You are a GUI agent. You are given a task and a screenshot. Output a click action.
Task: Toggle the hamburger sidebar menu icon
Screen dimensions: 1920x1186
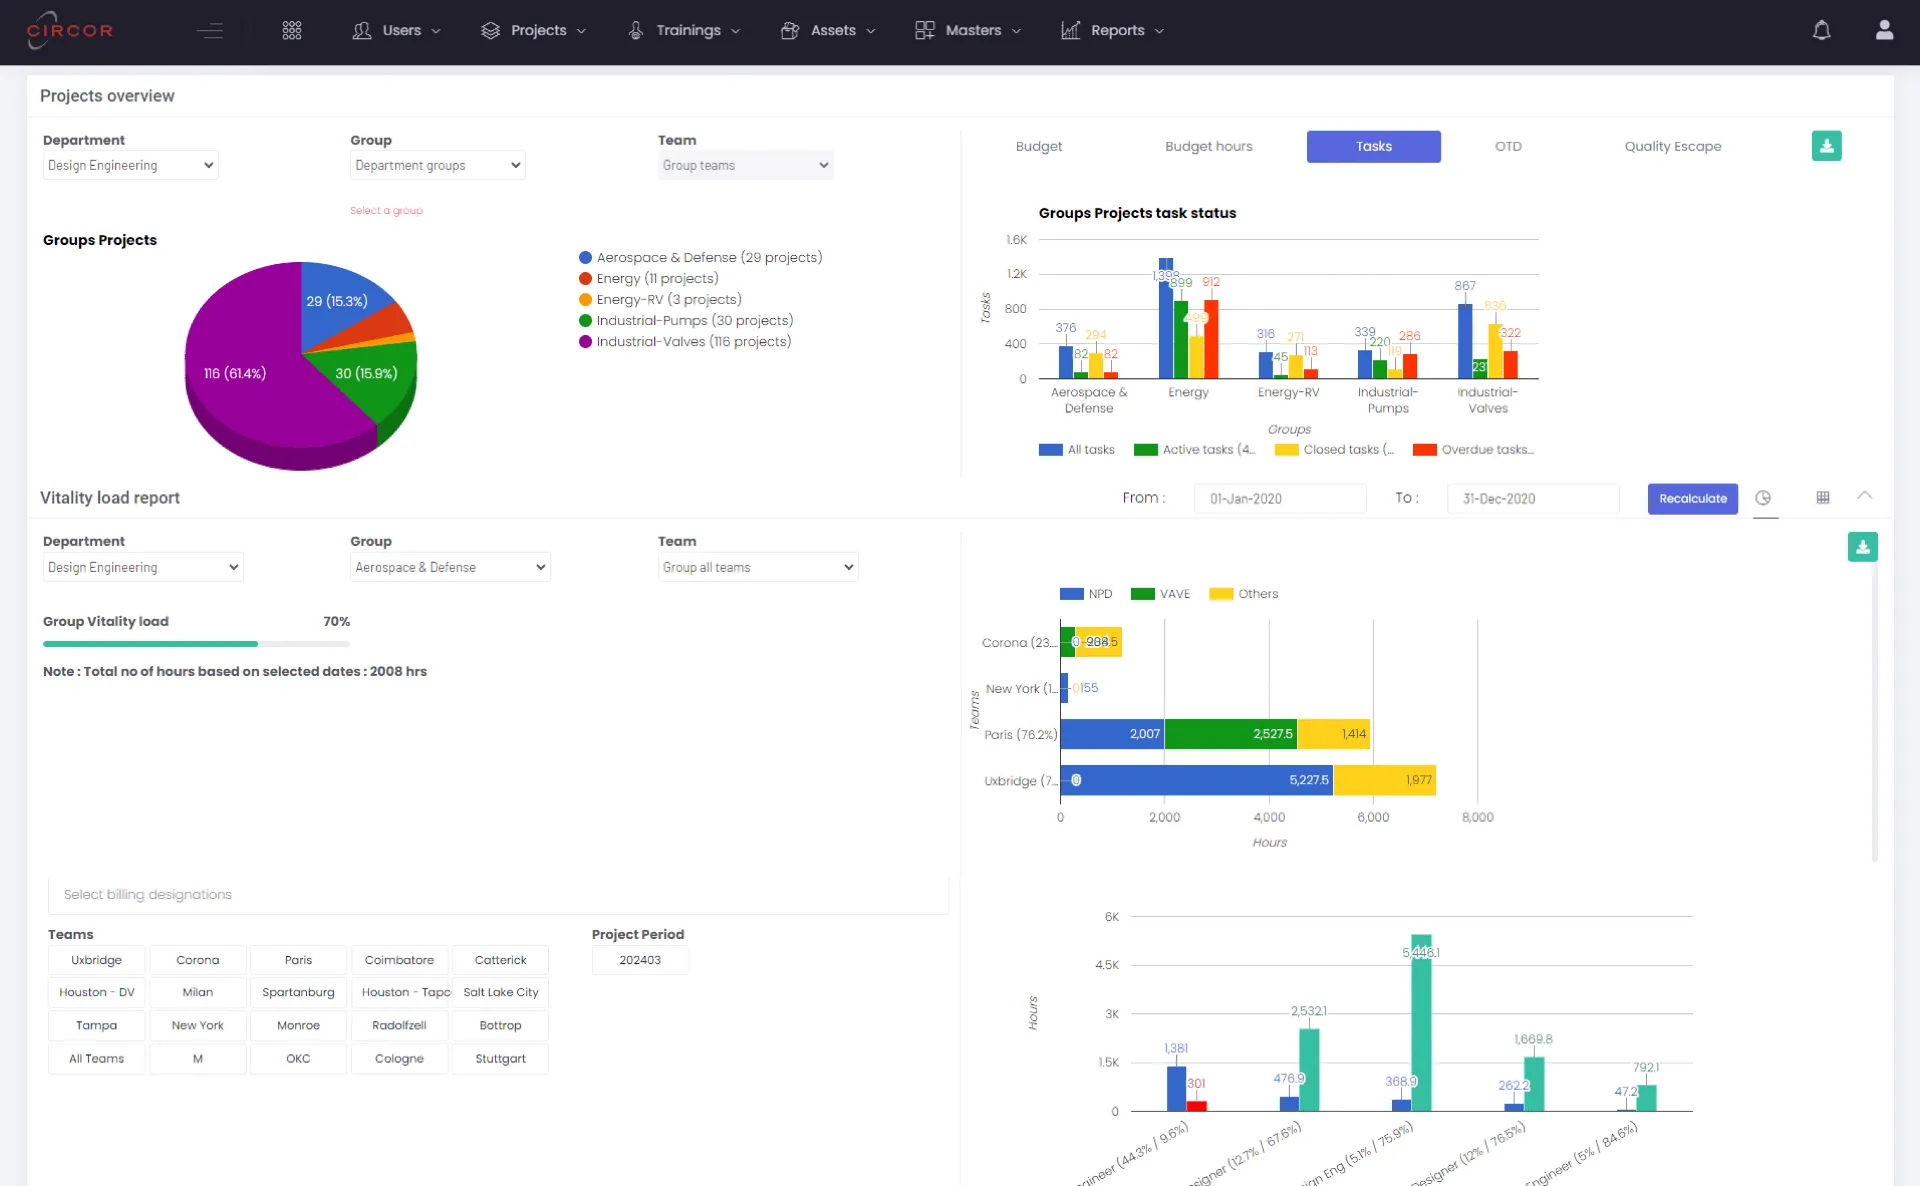210,30
